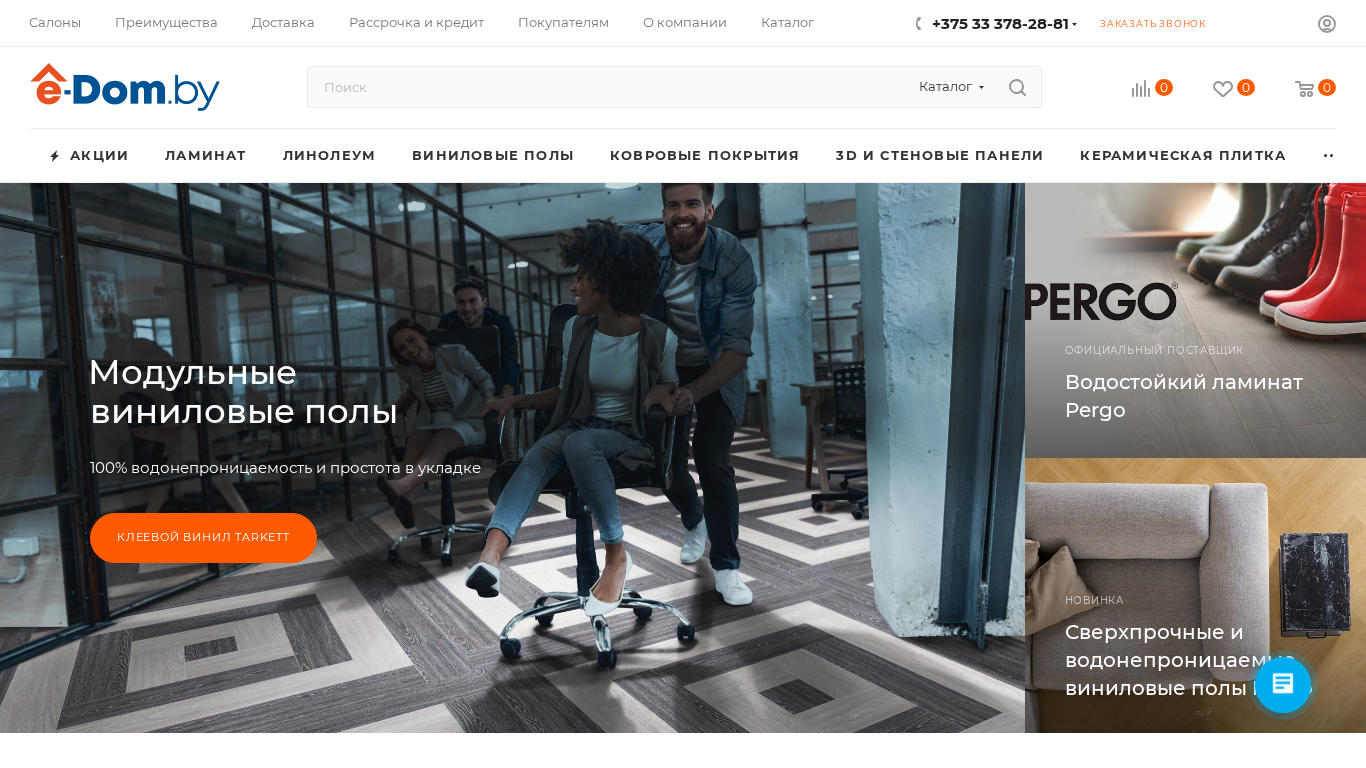Click the Клеевой винил Tarkett button

[203, 538]
